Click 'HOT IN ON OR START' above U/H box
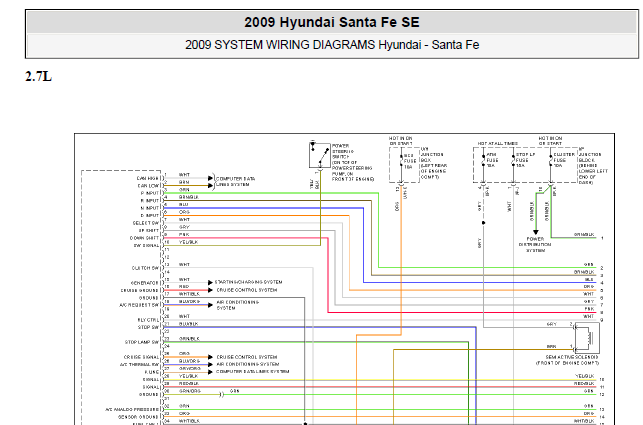This screenshot has height=425, width=643. [401, 141]
